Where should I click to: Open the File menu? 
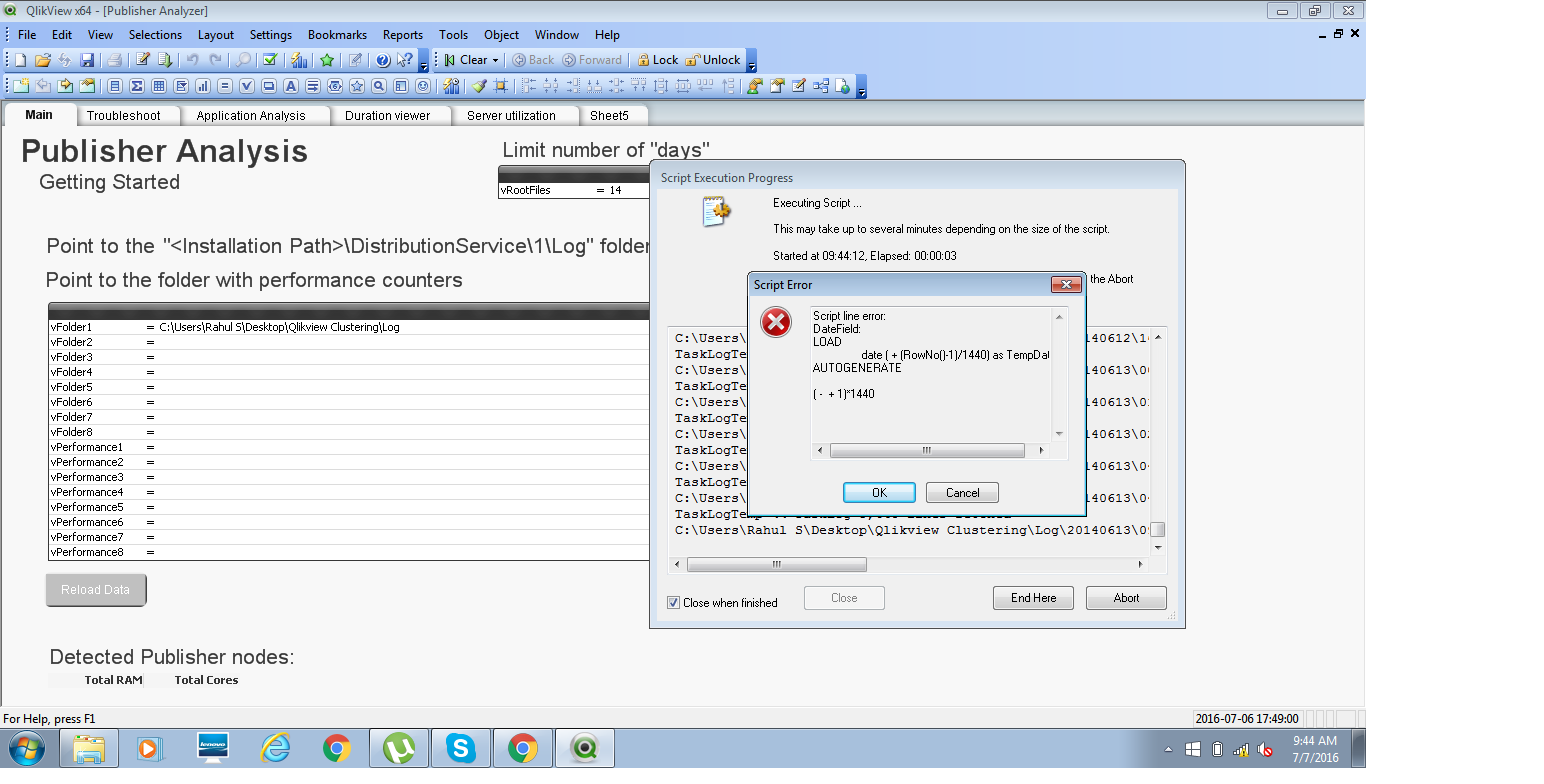tap(27, 35)
